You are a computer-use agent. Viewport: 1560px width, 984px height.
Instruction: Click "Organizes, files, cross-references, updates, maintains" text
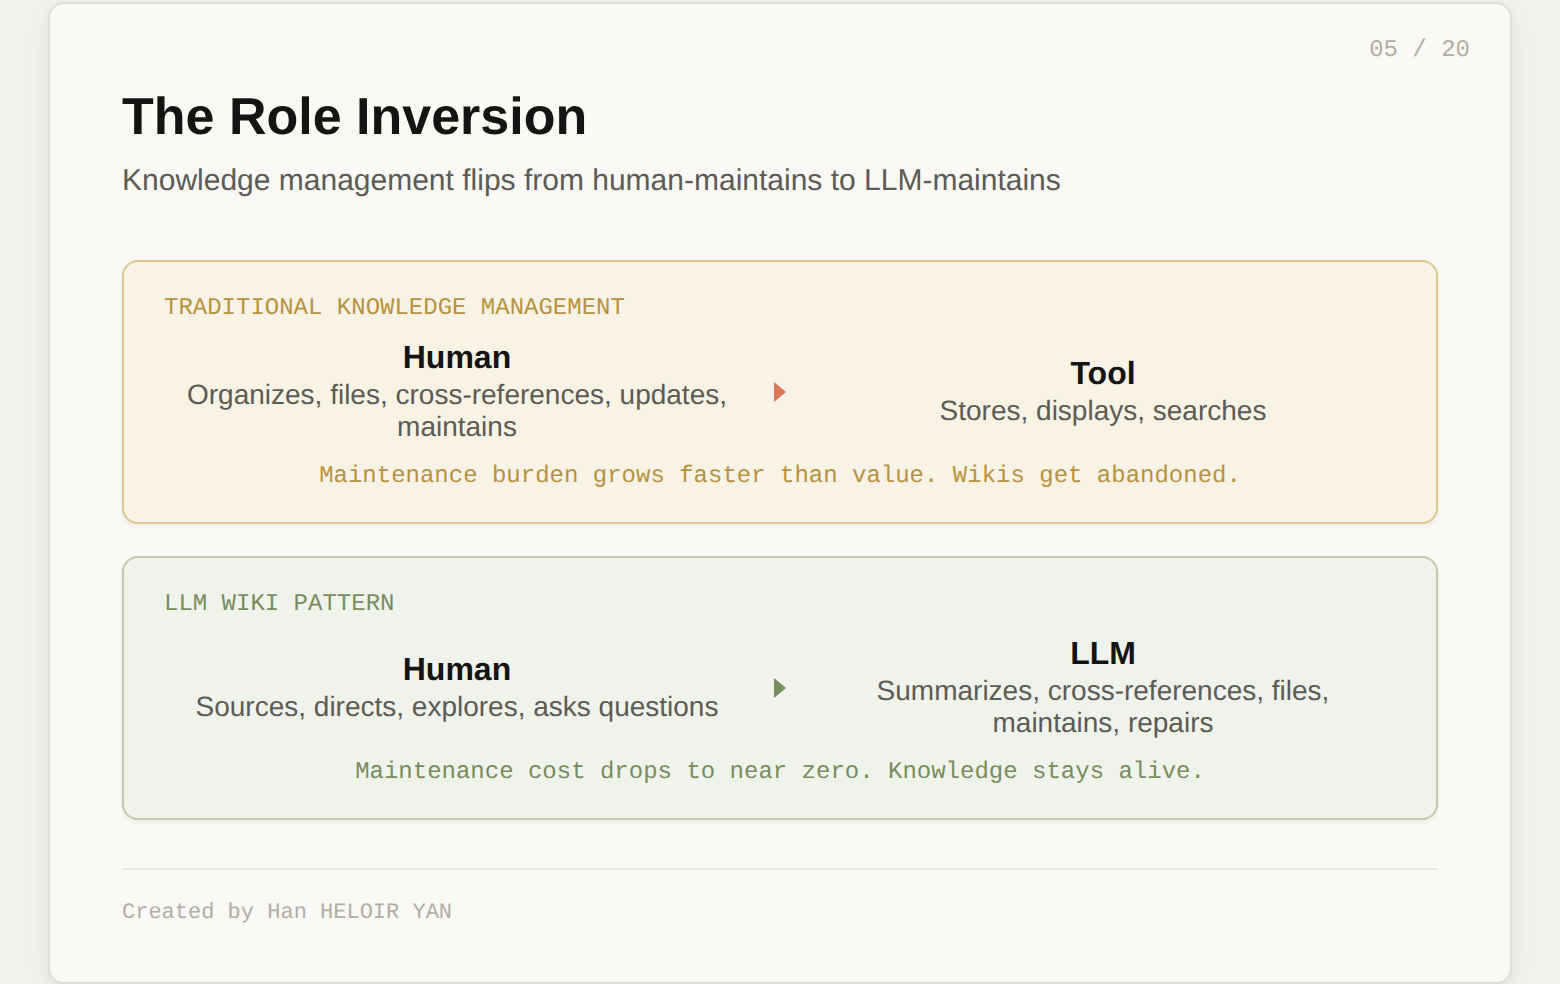(x=457, y=411)
